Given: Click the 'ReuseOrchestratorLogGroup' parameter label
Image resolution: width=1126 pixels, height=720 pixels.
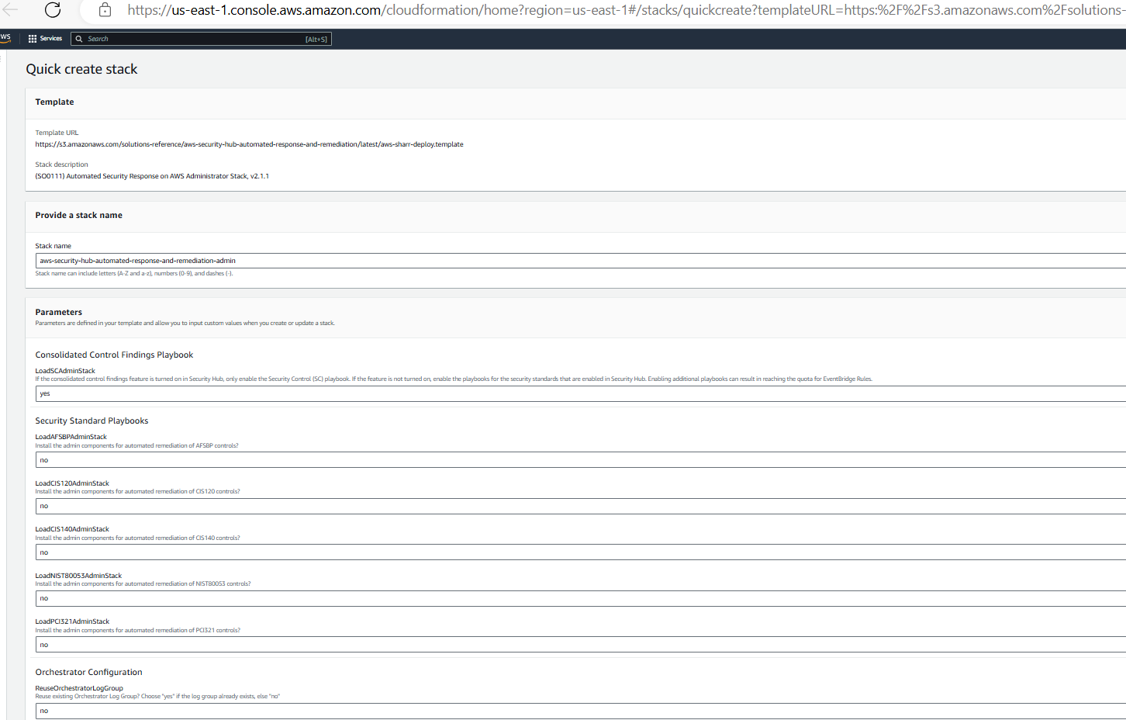Looking at the screenshot, I should point(79,688).
